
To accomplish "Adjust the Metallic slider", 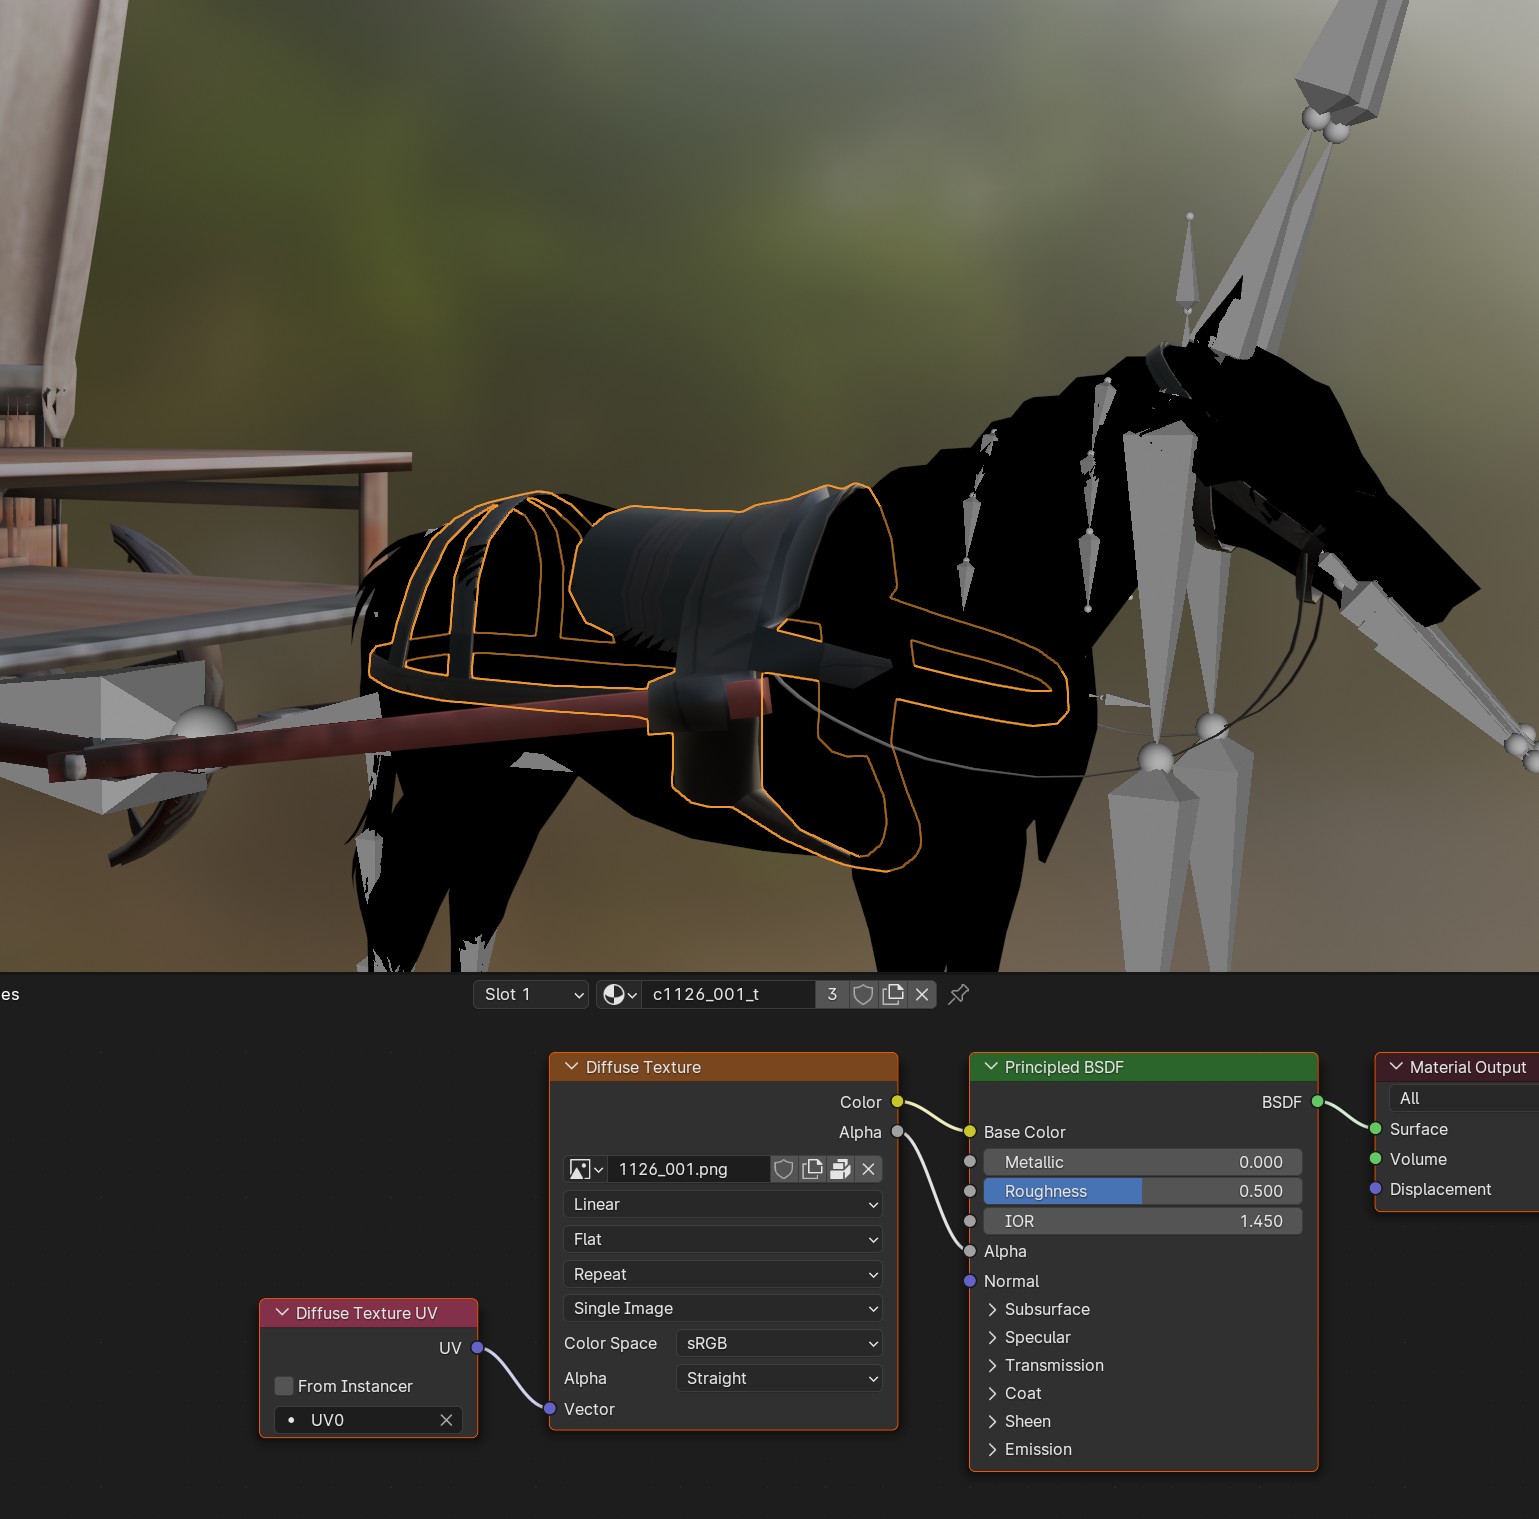I will point(1143,1162).
